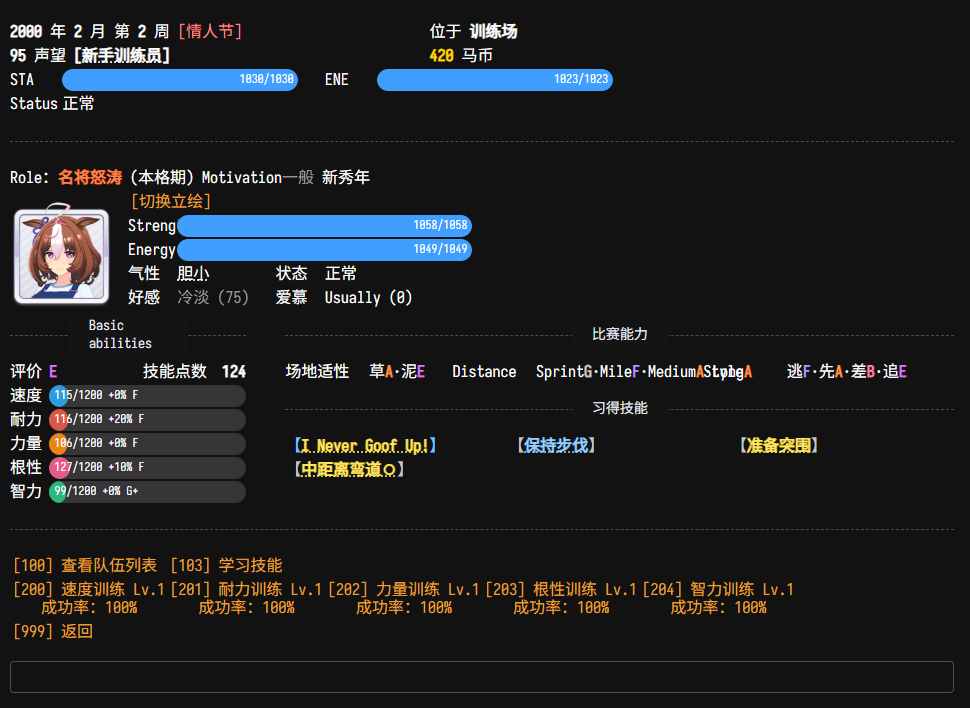Focus the command input field
Image resolution: width=970 pixels, height=708 pixels.
pyautogui.click(x=481, y=676)
